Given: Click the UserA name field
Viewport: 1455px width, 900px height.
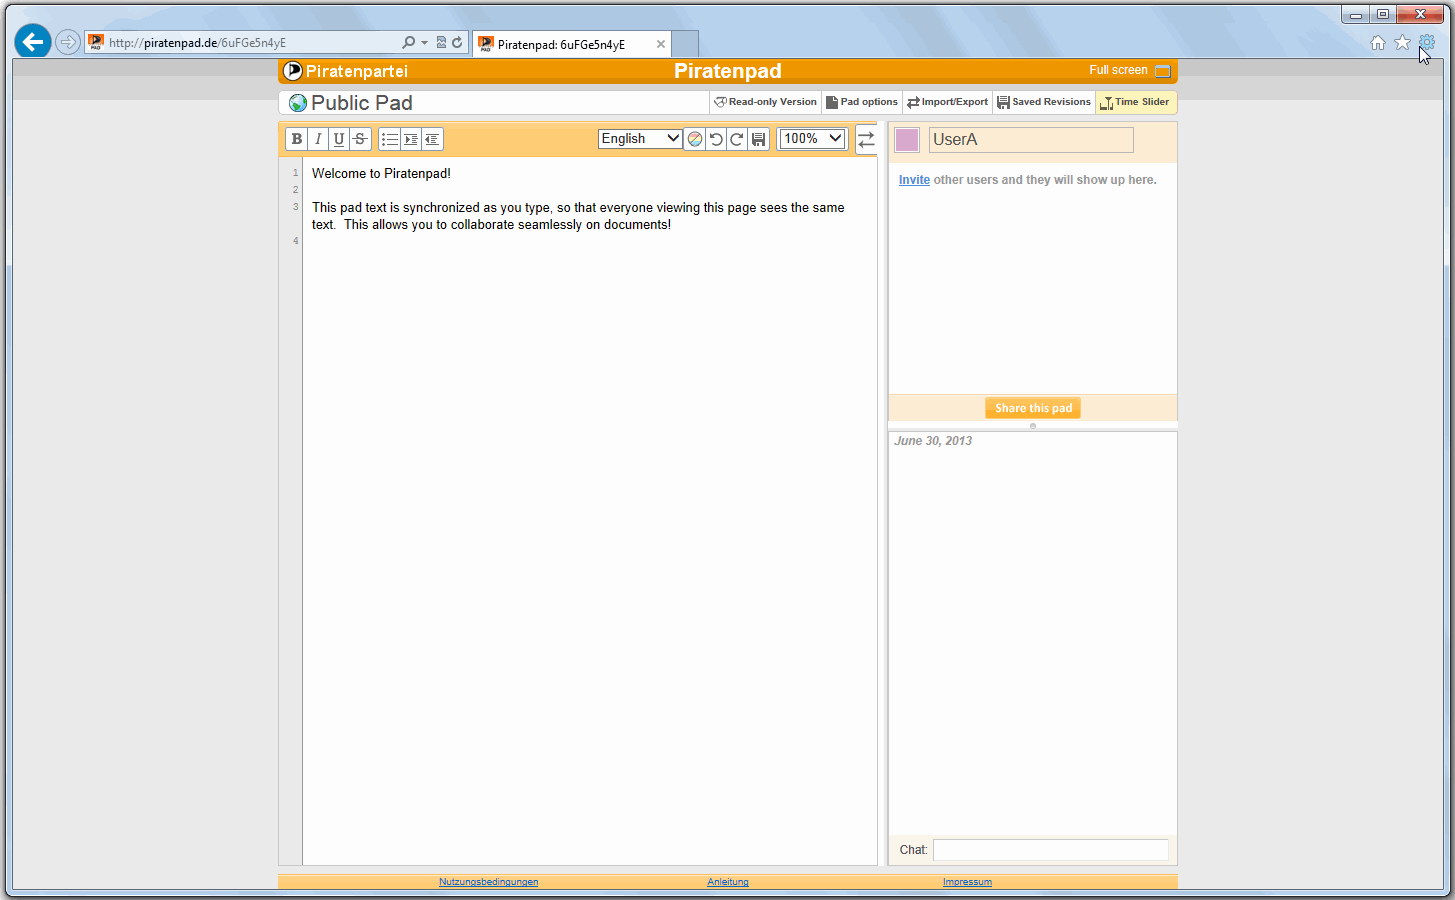Looking at the screenshot, I should coord(1031,140).
